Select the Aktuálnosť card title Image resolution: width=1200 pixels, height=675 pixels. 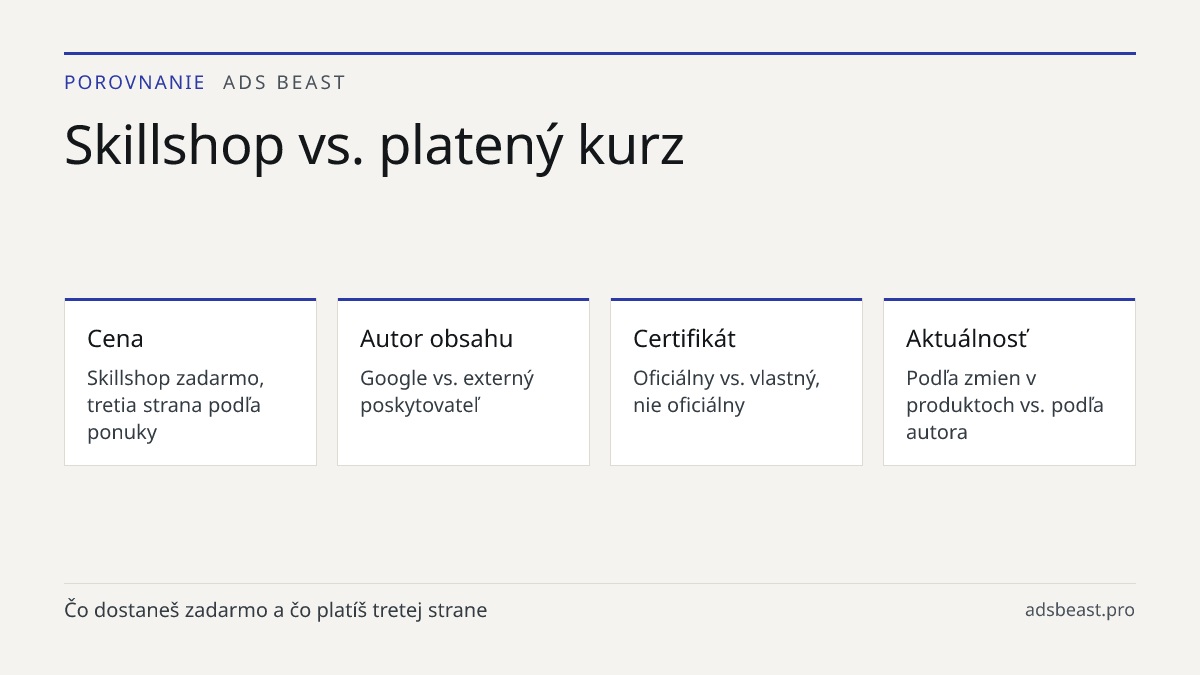[967, 339]
